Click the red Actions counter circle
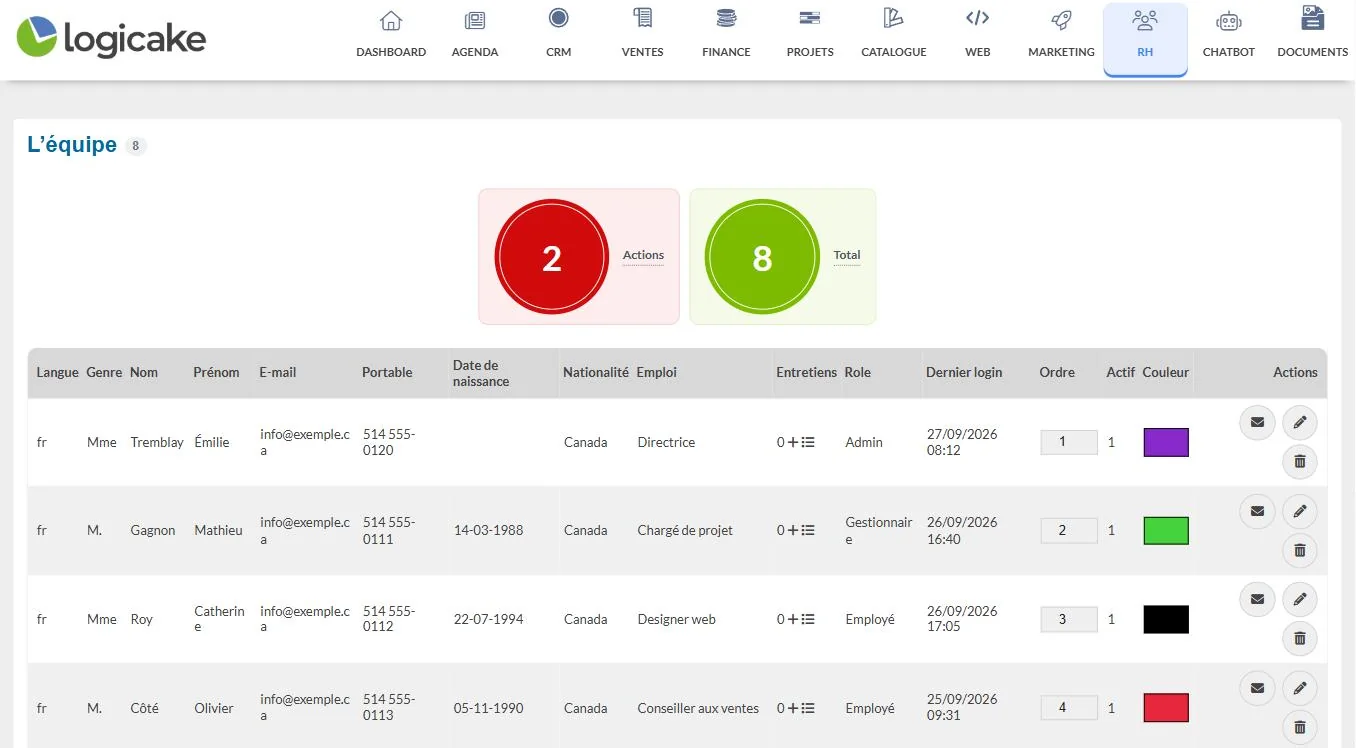Viewport: 1356px width, 748px height. (551, 258)
